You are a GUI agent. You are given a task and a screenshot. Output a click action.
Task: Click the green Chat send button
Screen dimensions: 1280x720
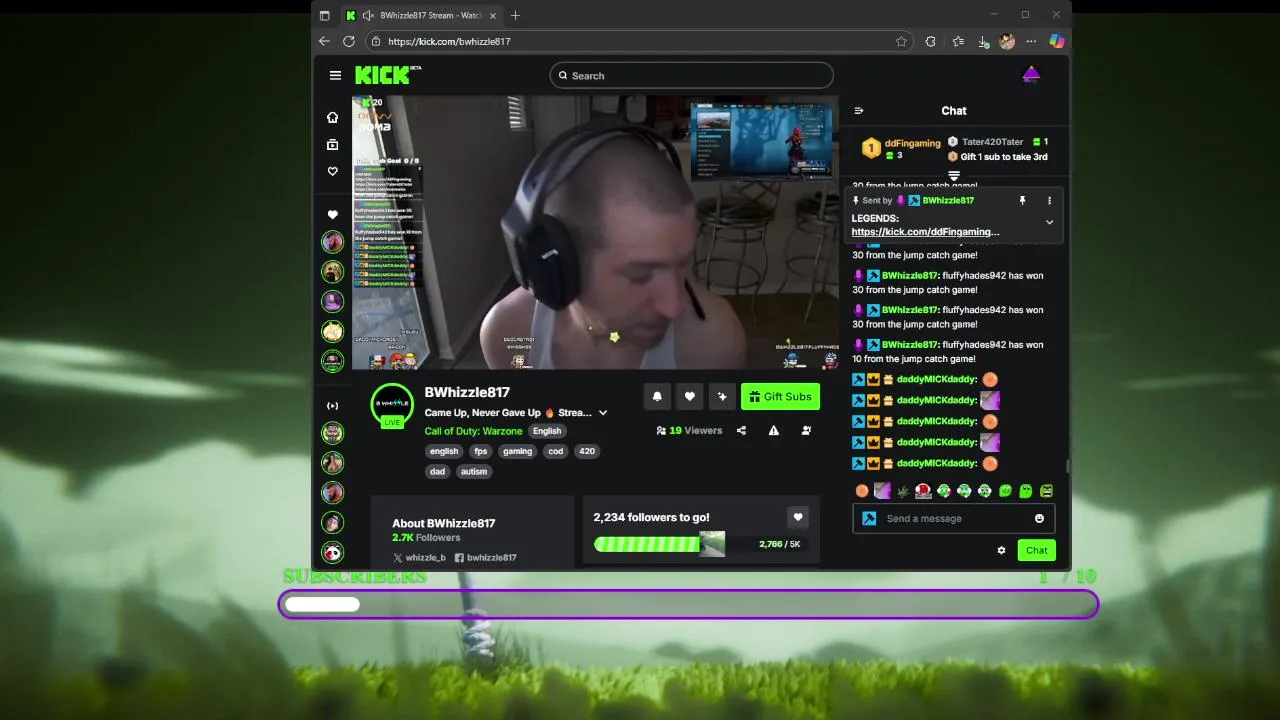1036,550
